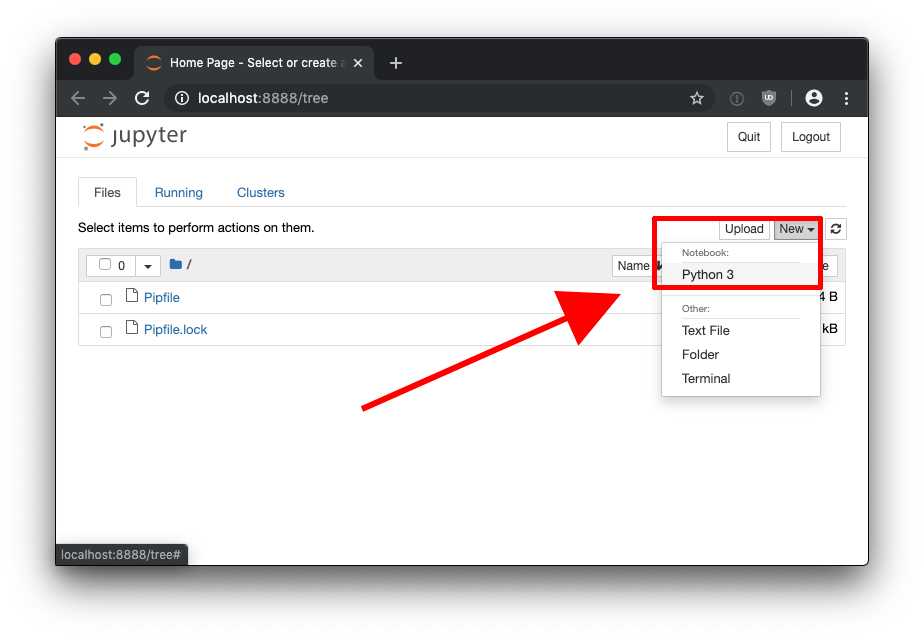Click the red macOS close button

75,60
